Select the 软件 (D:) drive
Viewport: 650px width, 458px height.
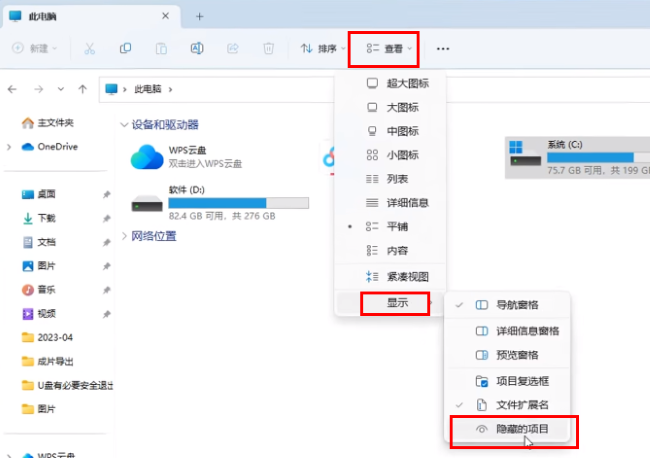coord(220,203)
